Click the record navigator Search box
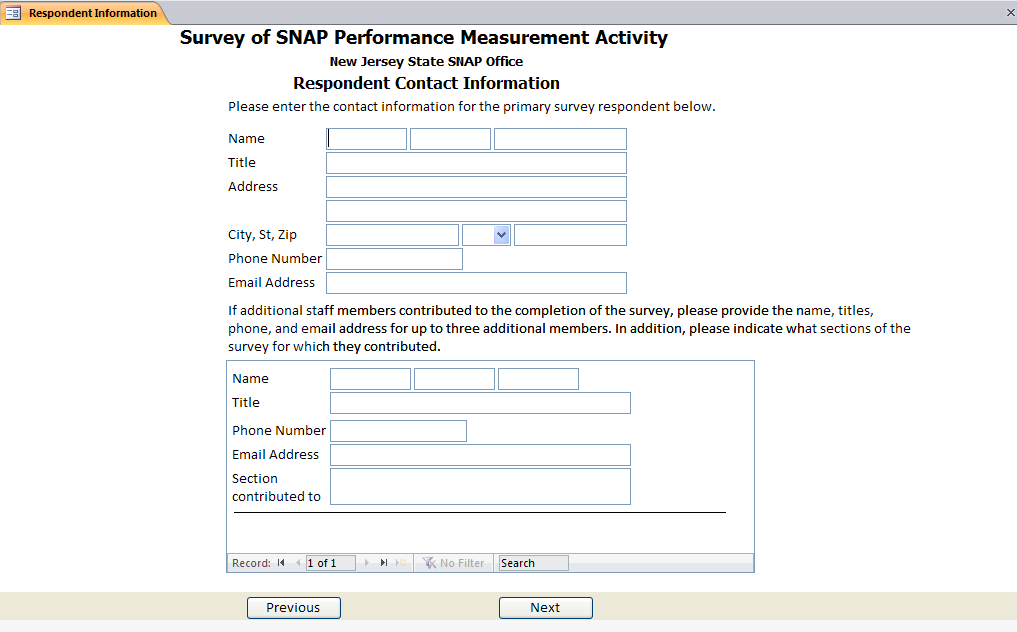 point(533,563)
